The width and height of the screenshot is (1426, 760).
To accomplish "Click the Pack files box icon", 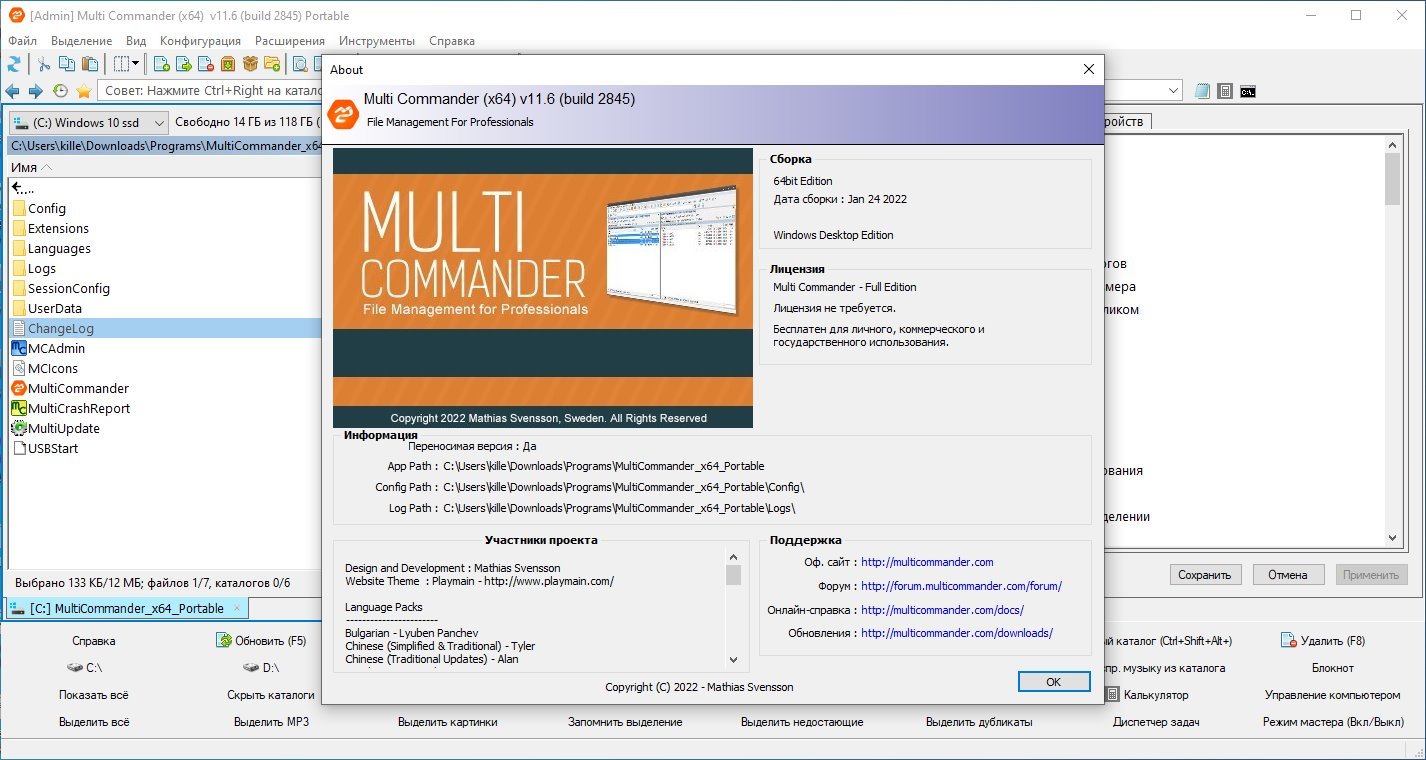I will 250,64.
